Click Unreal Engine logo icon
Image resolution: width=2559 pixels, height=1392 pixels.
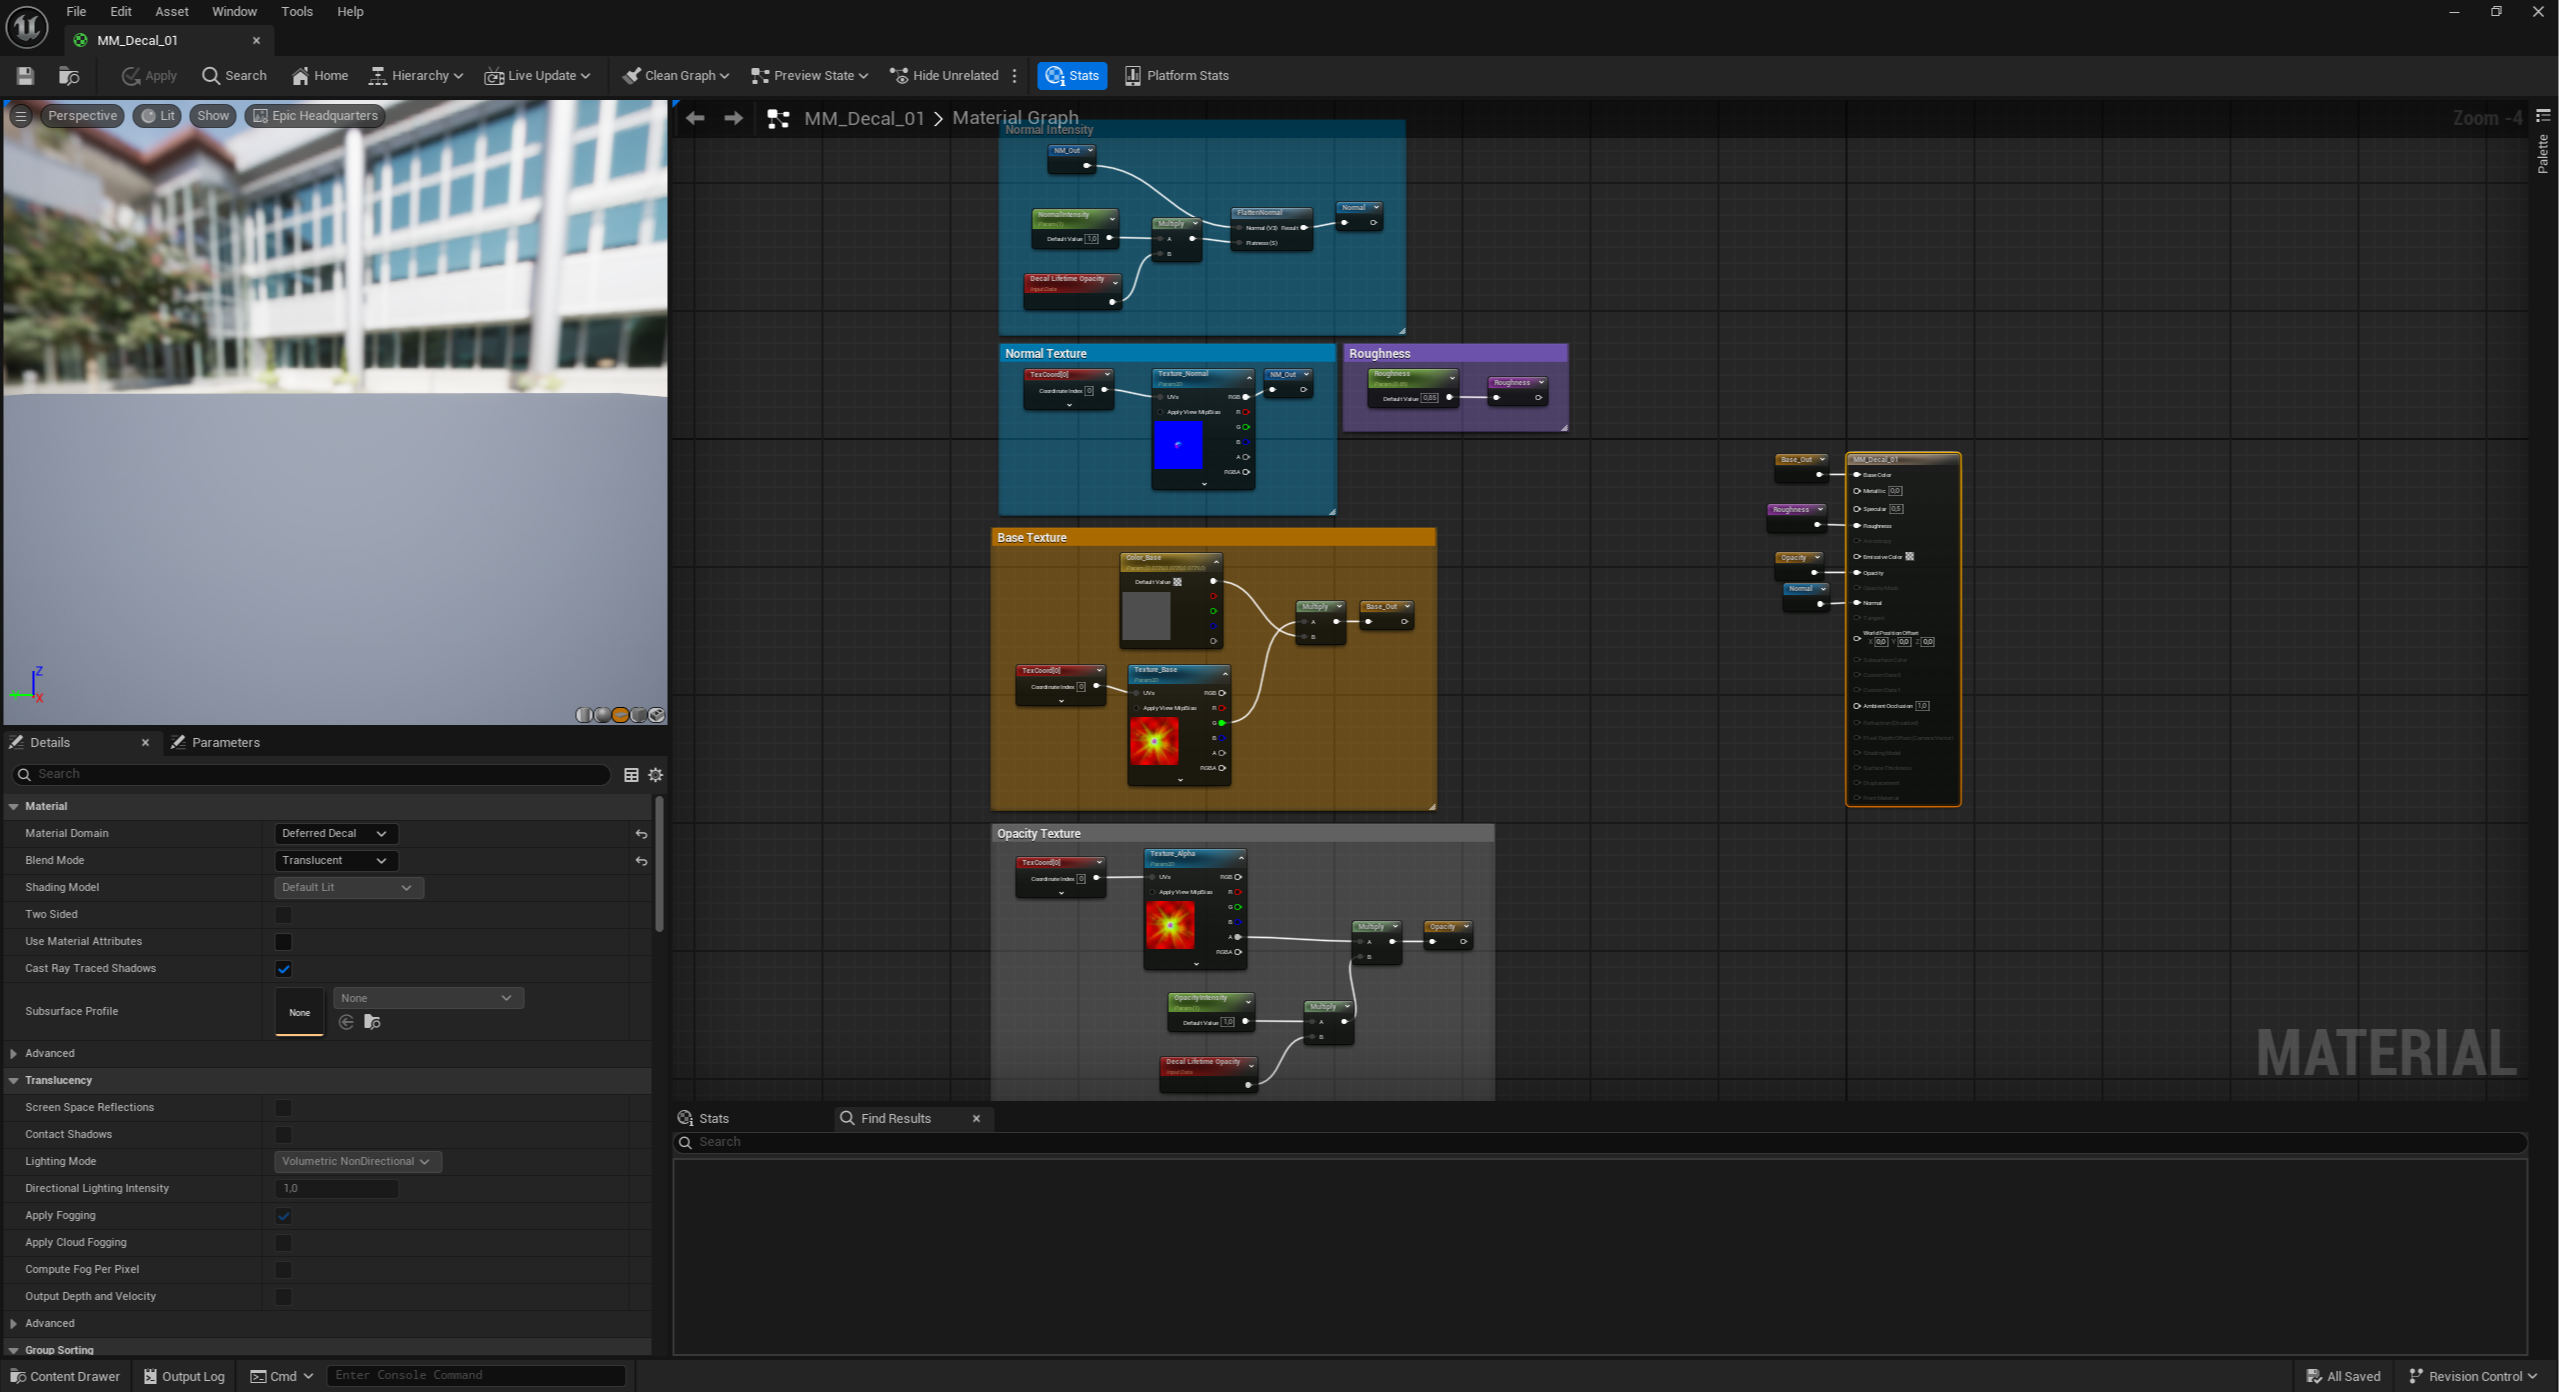pos(27,27)
